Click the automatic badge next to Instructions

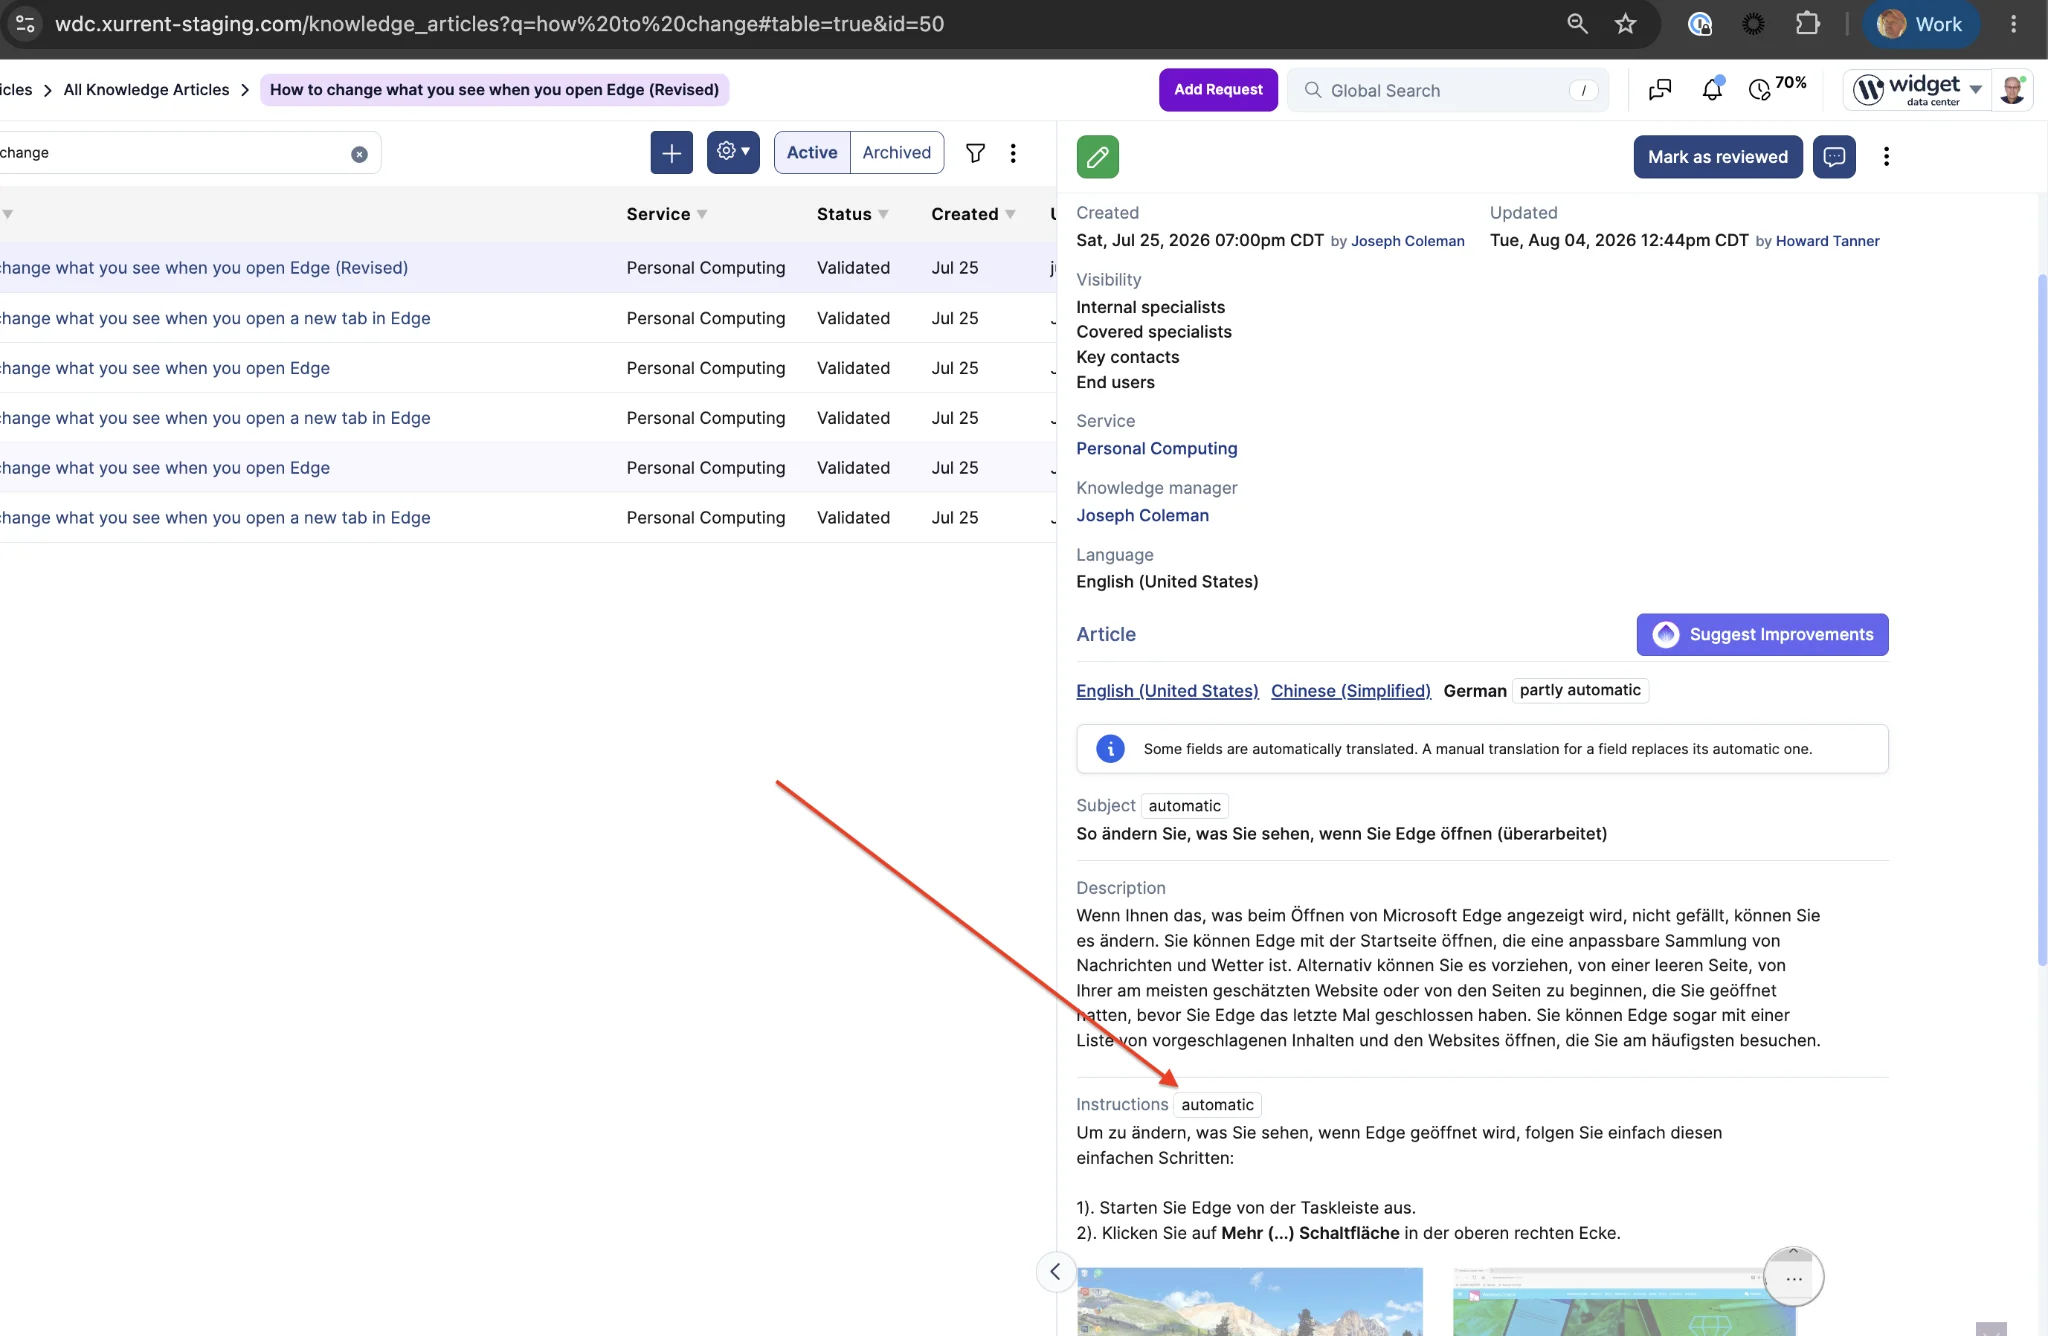[x=1217, y=1105]
